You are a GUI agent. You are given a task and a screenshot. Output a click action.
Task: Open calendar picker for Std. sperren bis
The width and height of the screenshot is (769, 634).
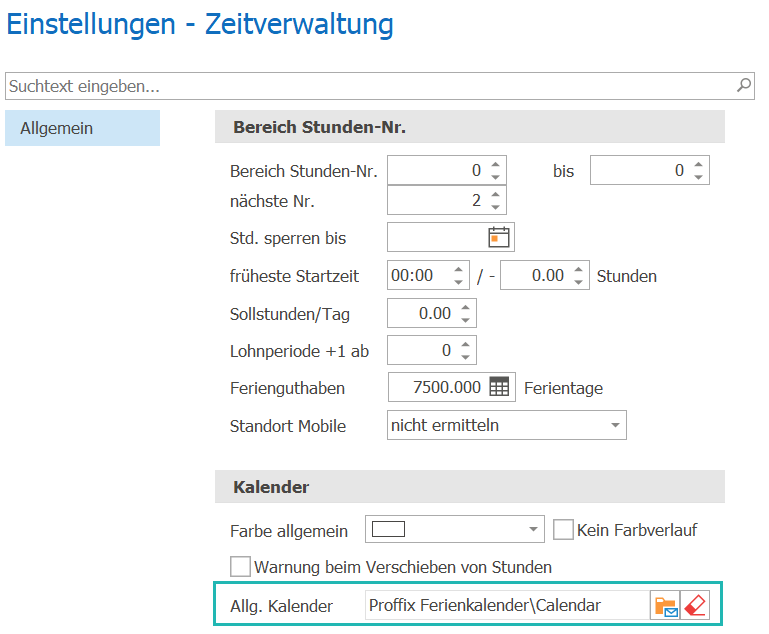(499, 237)
